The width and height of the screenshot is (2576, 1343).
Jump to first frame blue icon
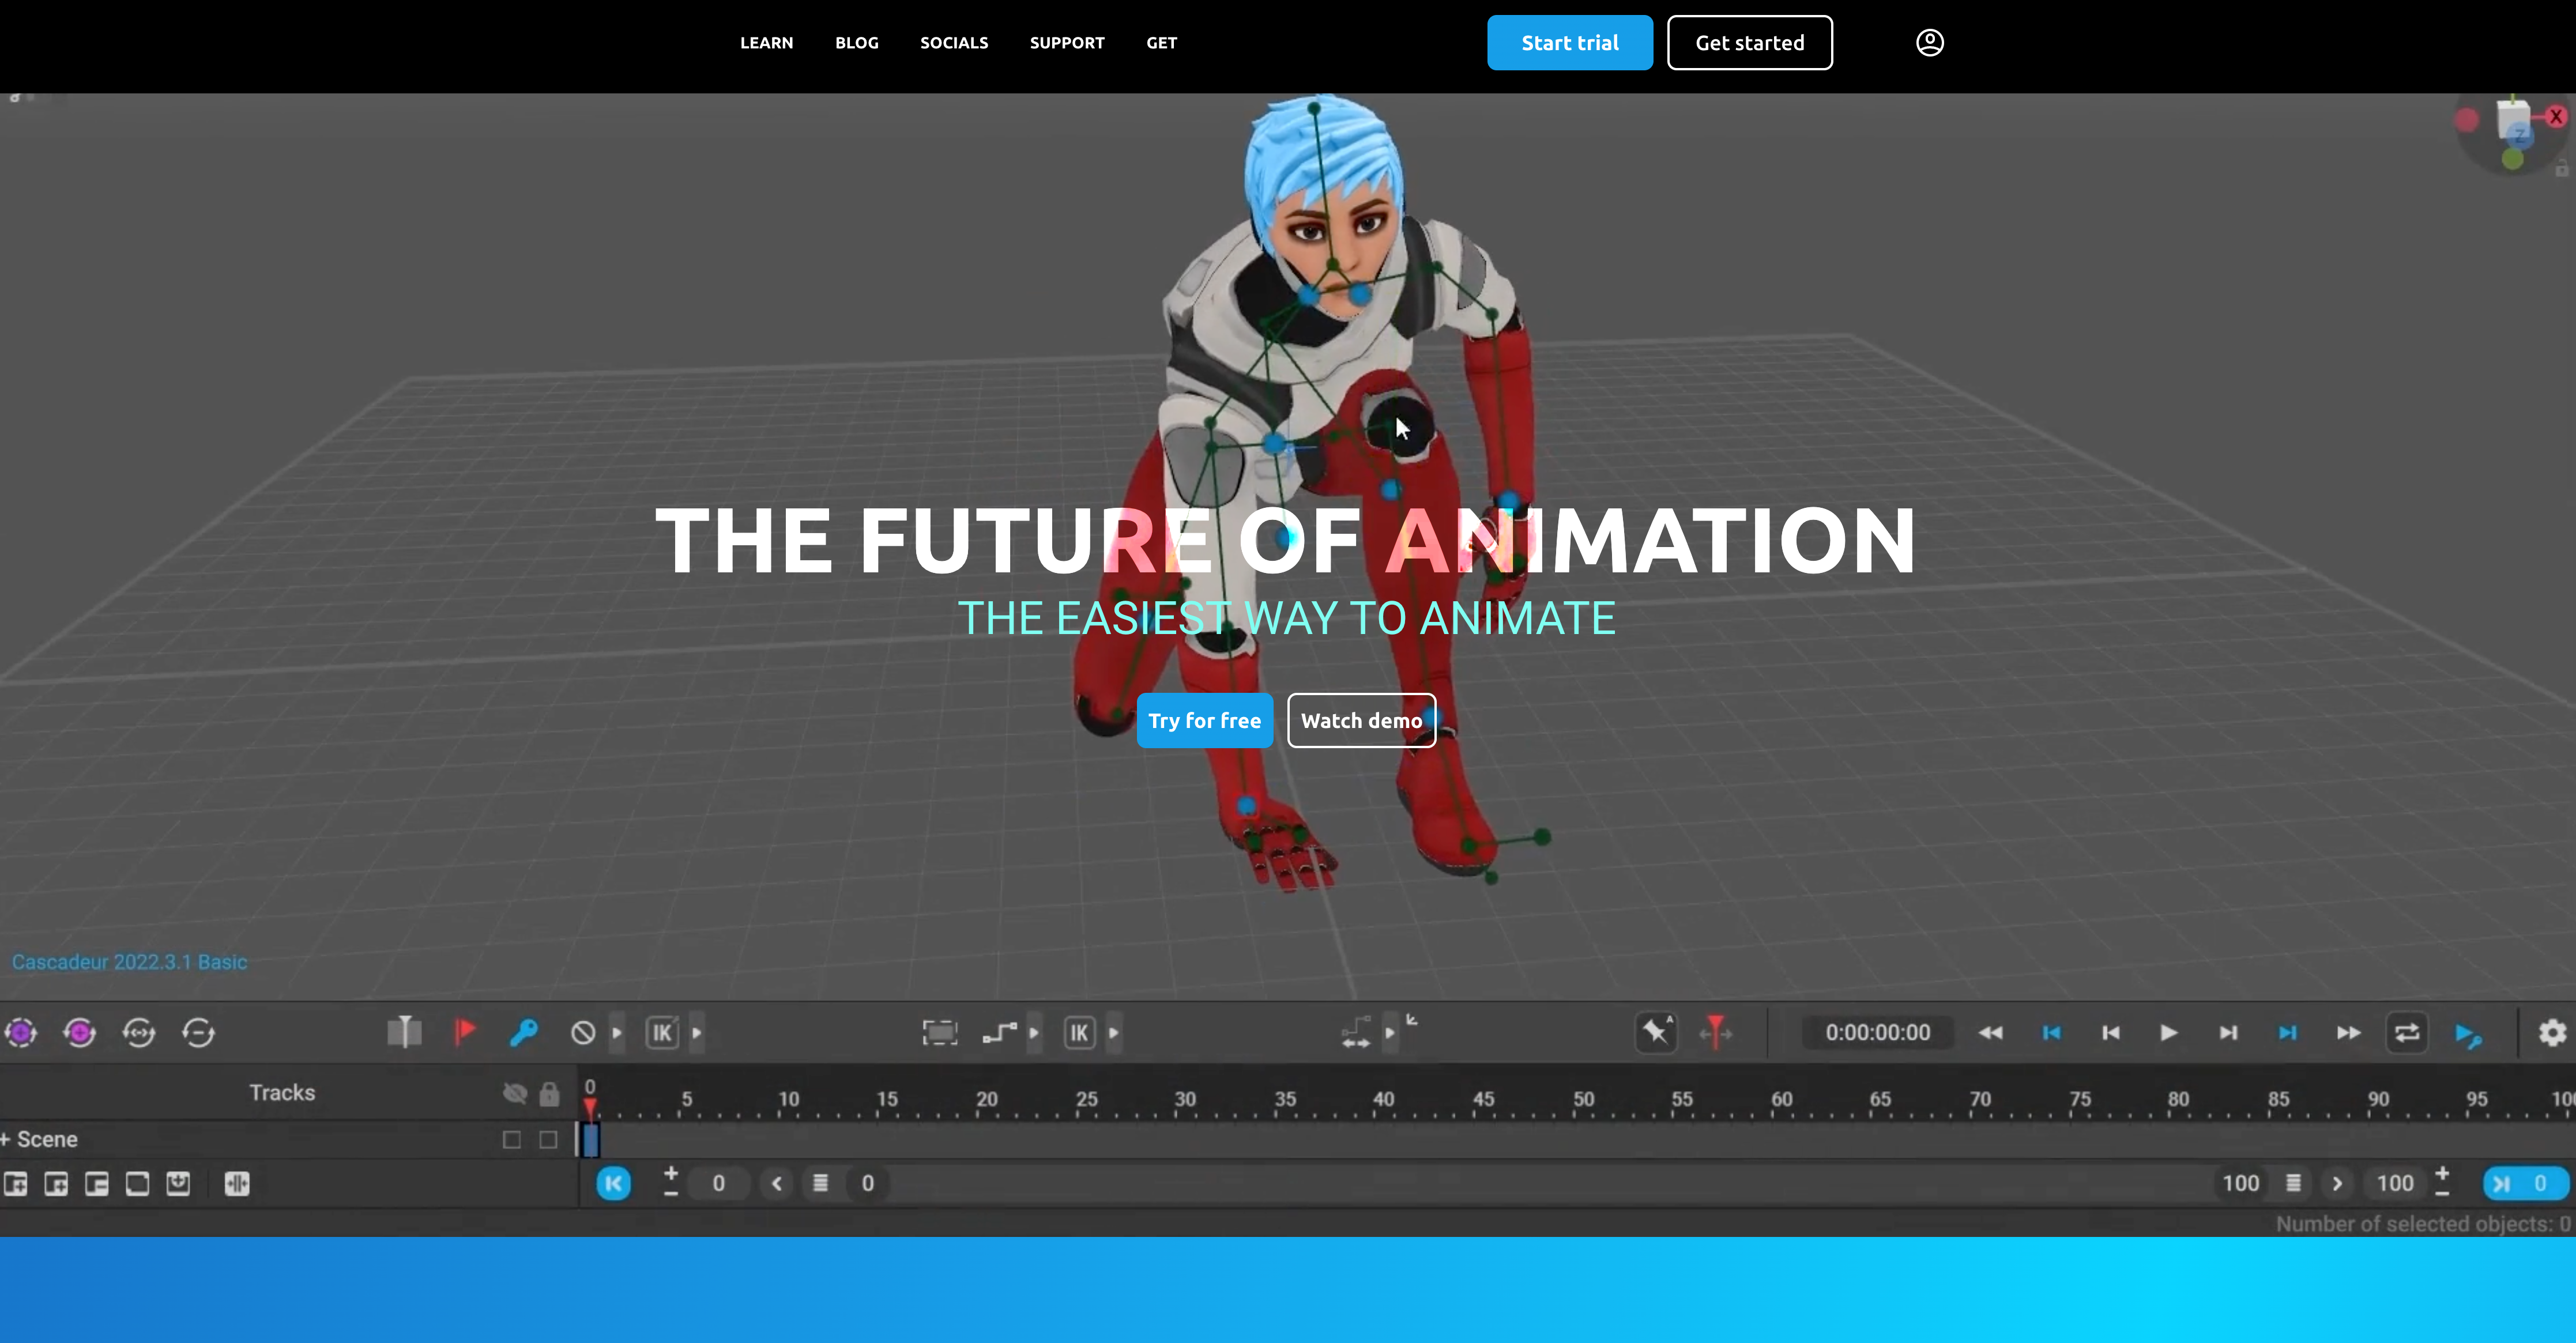[2051, 1032]
